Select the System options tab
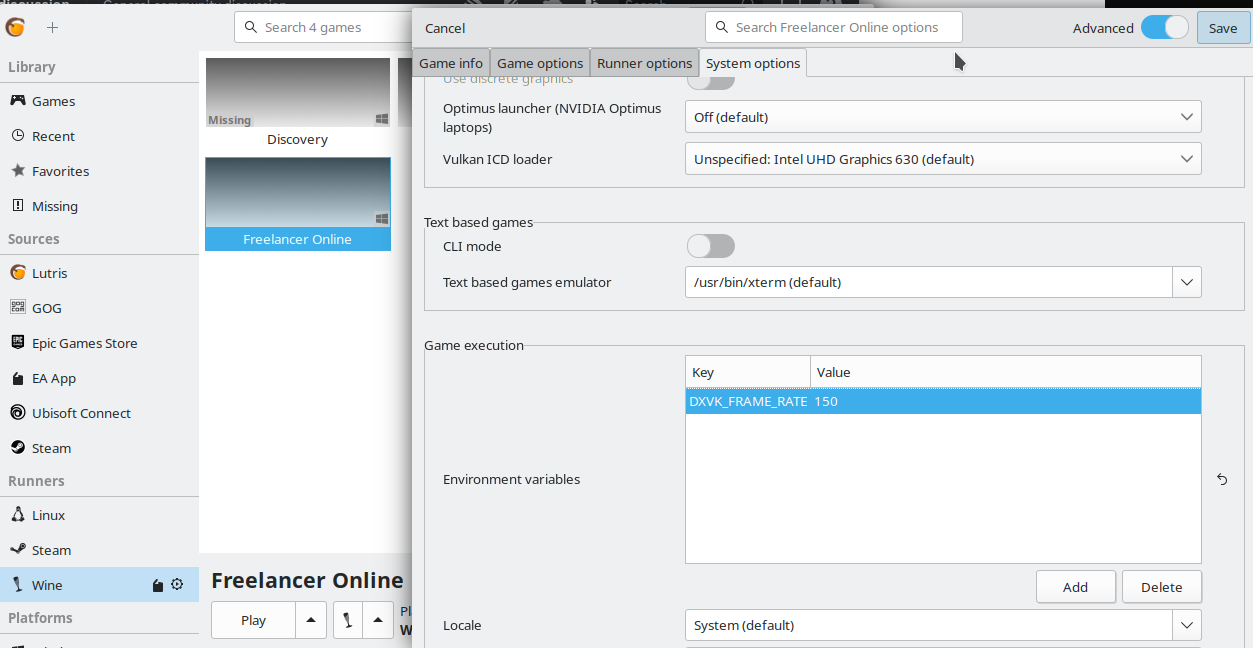 pos(753,63)
